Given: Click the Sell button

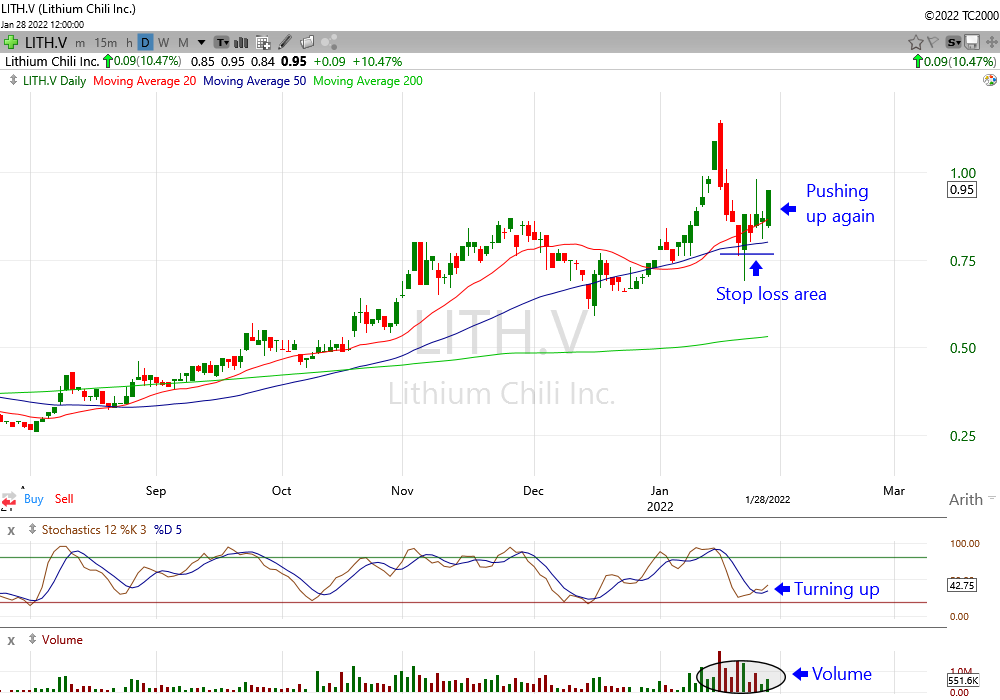Looking at the screenshot, I should tap(64, 499).
